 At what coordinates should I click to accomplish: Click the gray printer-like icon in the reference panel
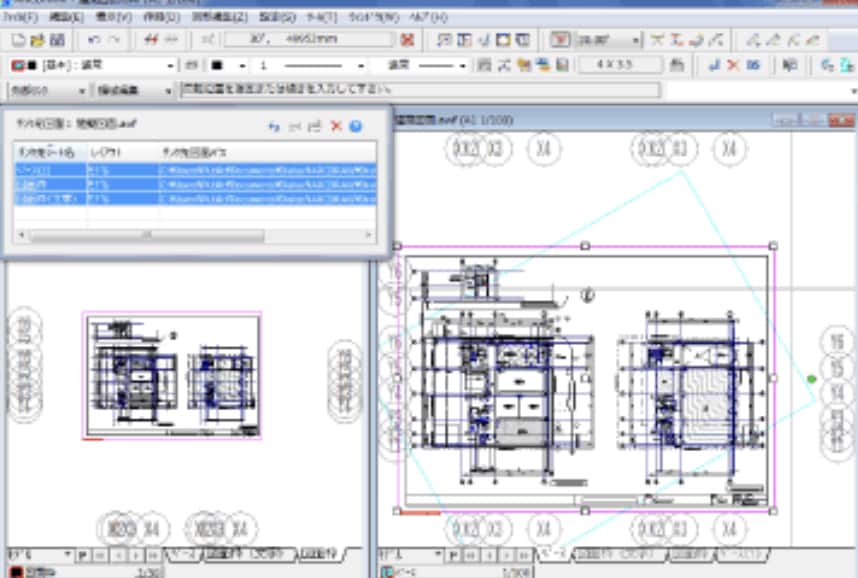coord(315,126)
